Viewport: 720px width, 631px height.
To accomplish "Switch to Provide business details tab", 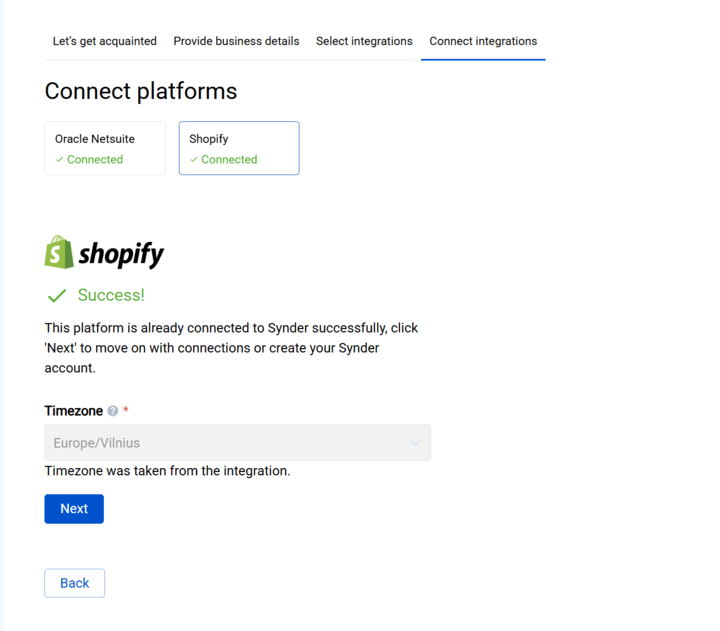I will [x=236, y=41].
